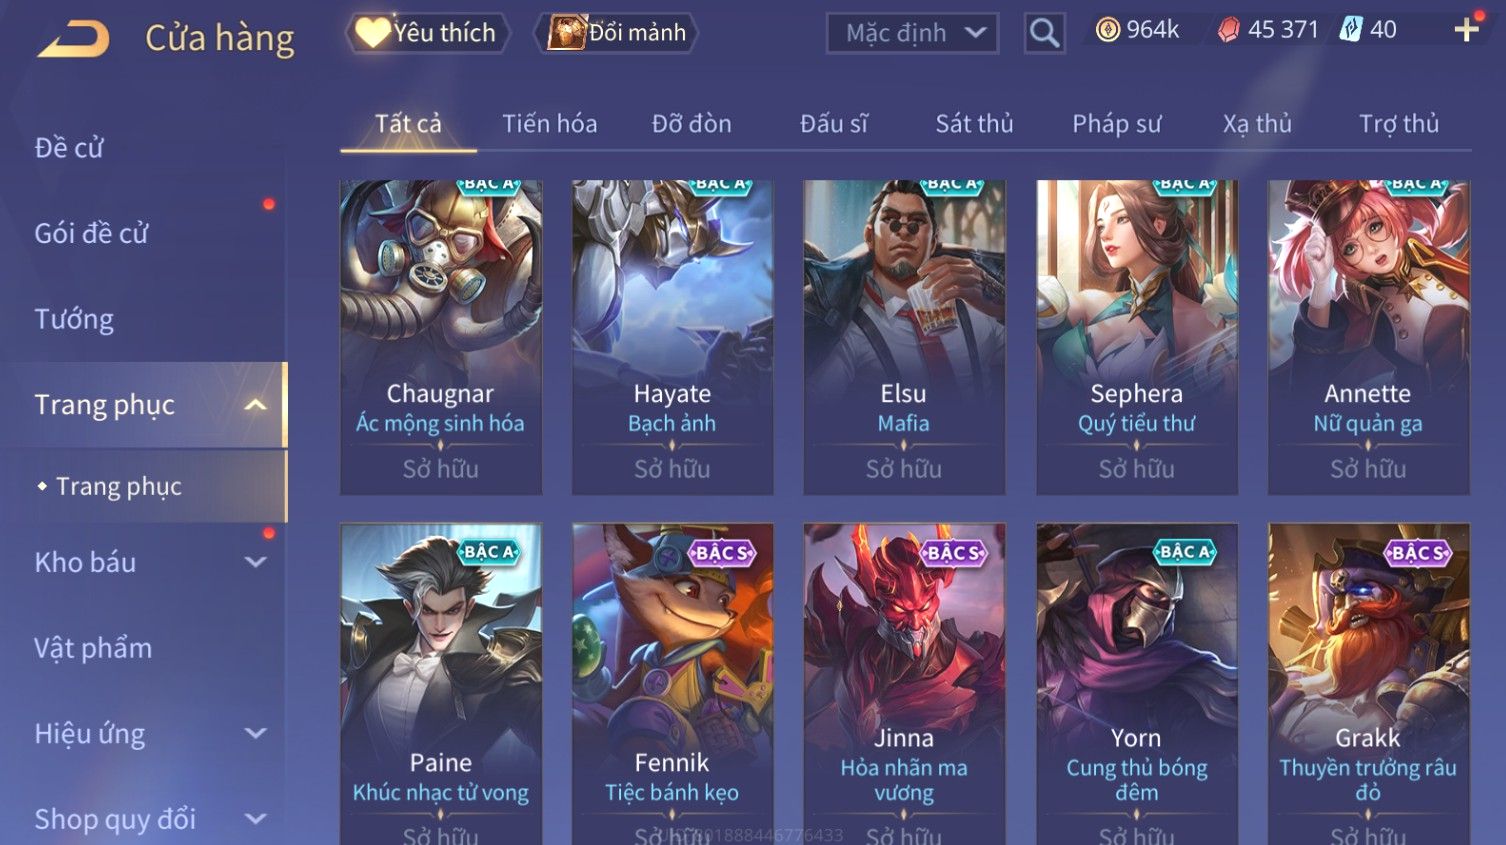This screenshot has height=845, width=1506.
Task: Go to Gói đề cử section
Action: pyautogui.click(x=91, y=233)
